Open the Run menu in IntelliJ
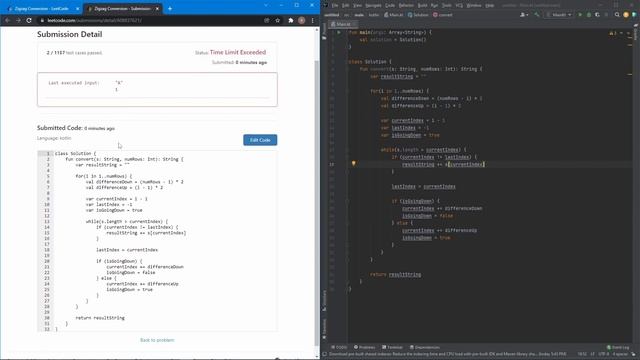640x360 pixels. [434, 5]
